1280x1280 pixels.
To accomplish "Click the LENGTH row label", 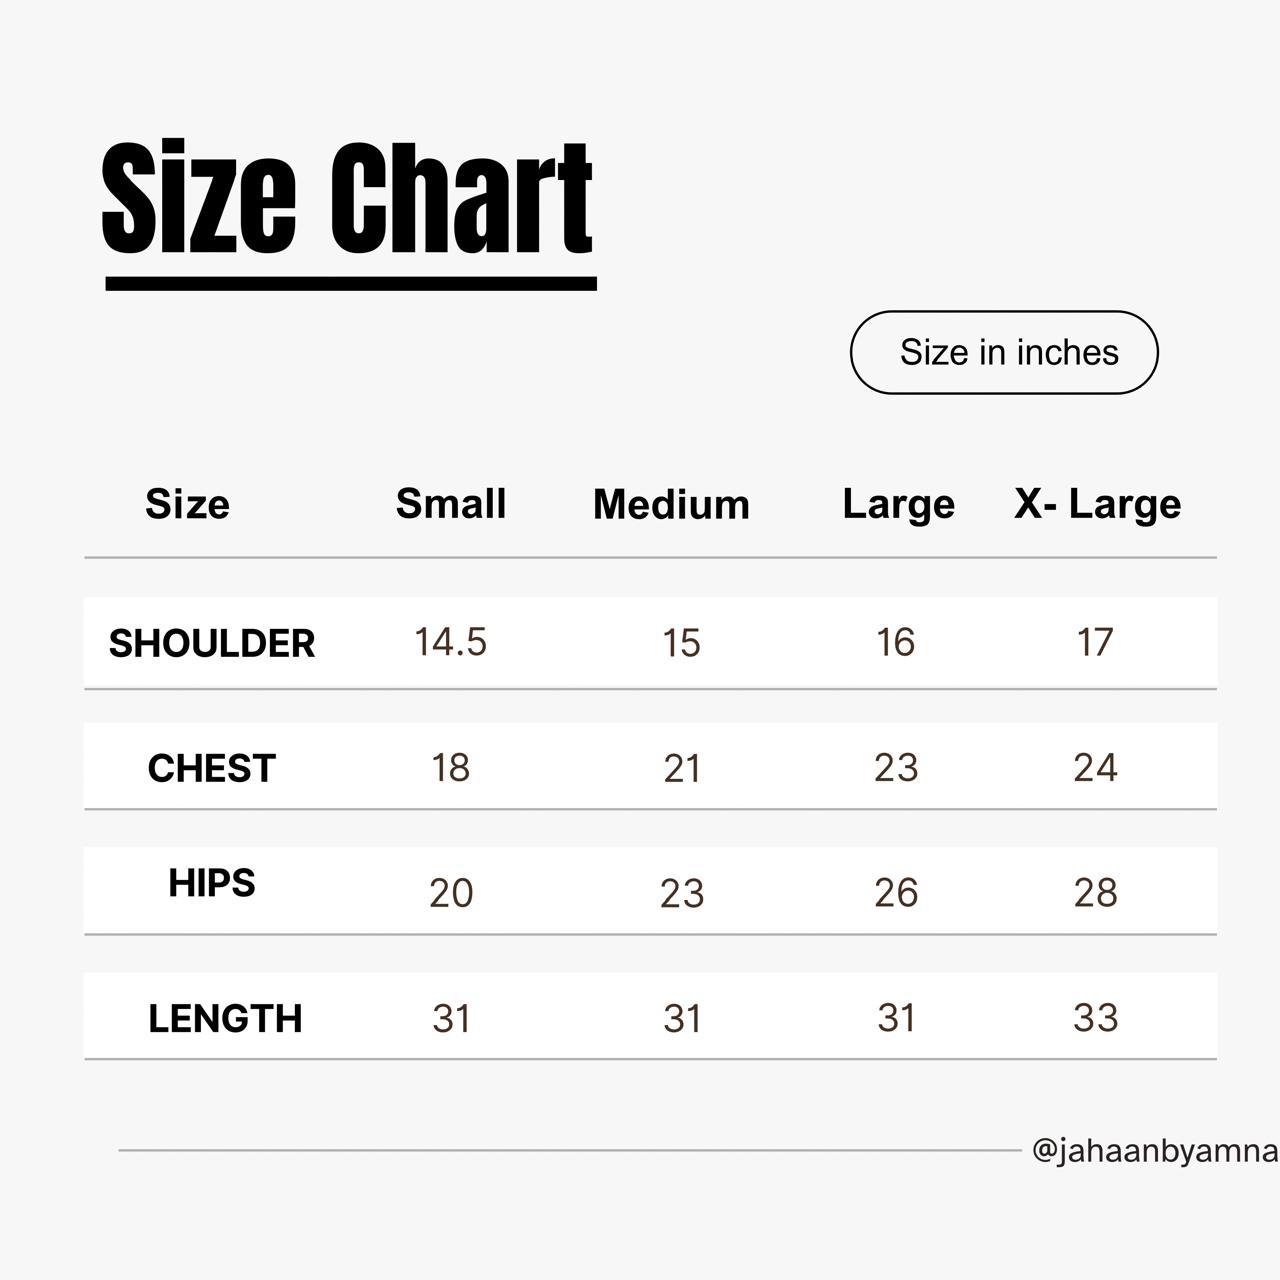I will point(225,1018).
